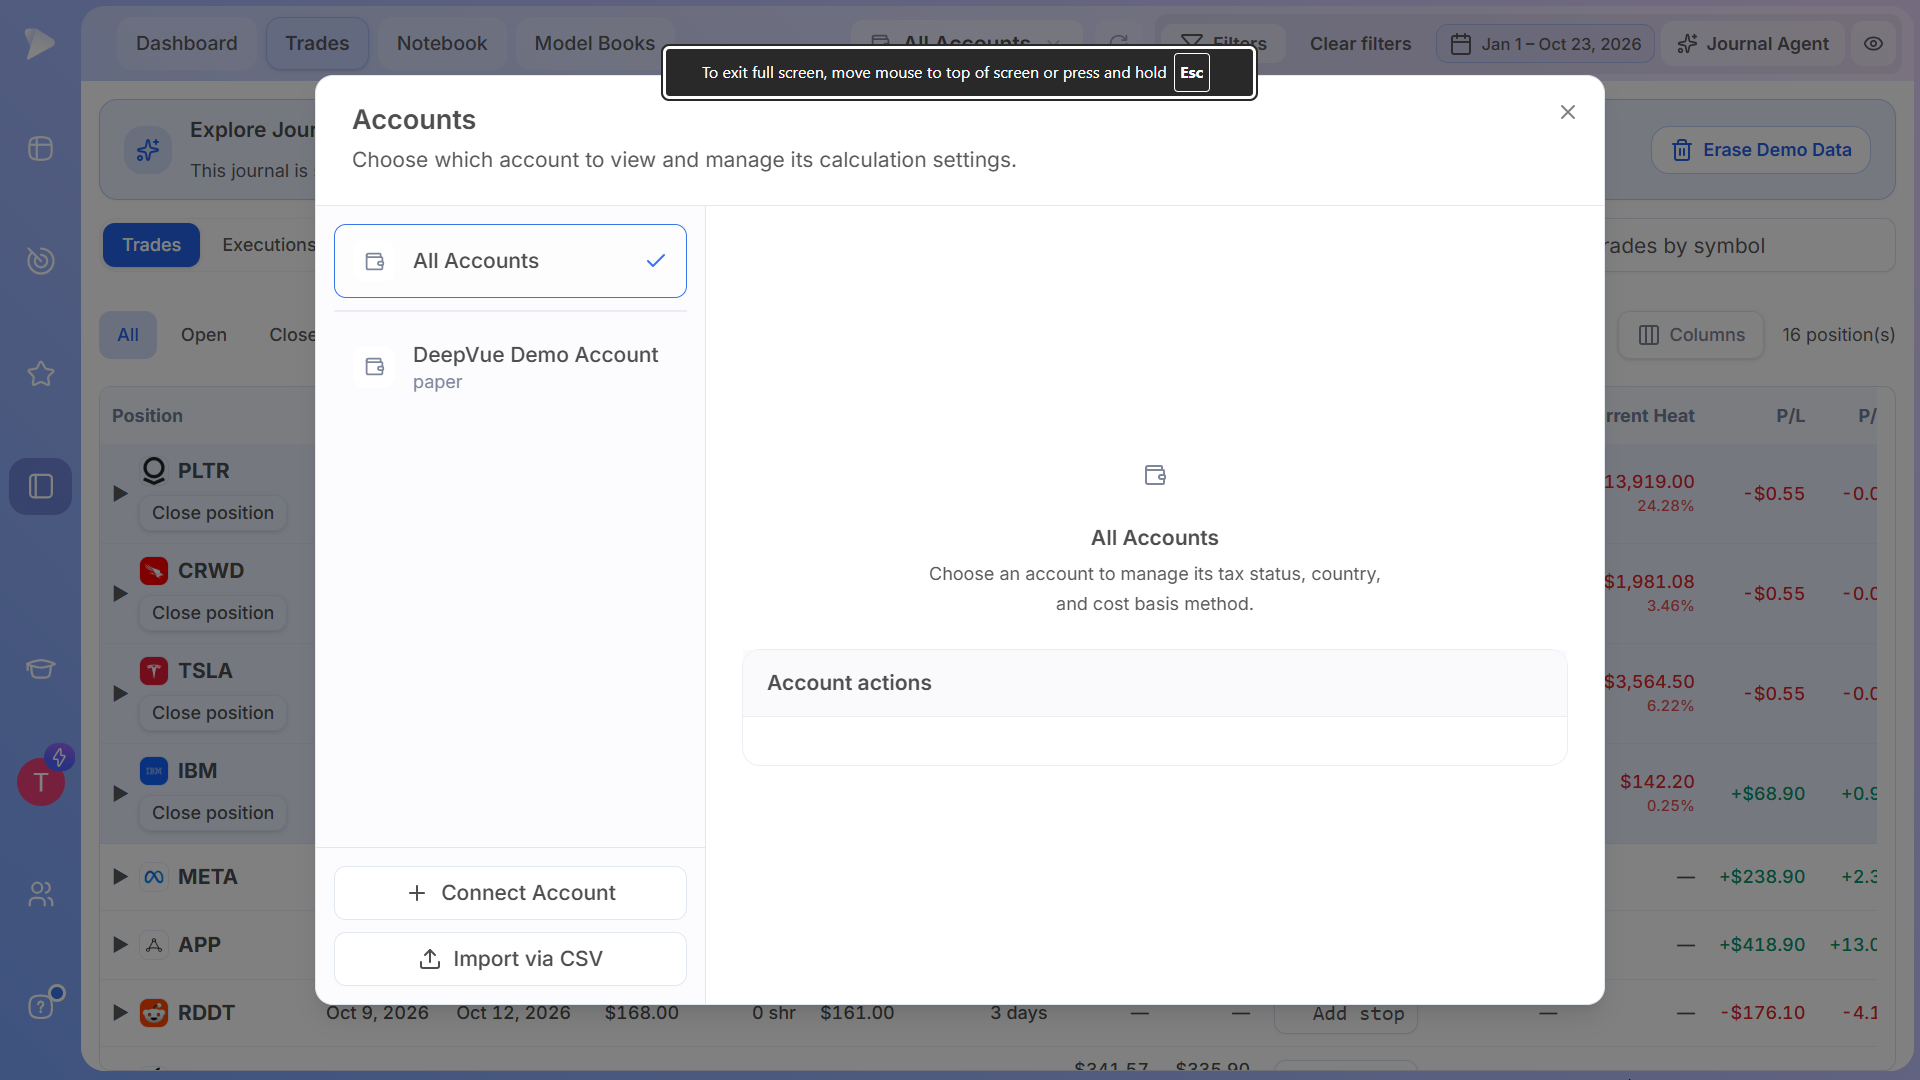
Task: Click Erase Demo Data button
Action: pyautogui.click(x=1761, y=150)
